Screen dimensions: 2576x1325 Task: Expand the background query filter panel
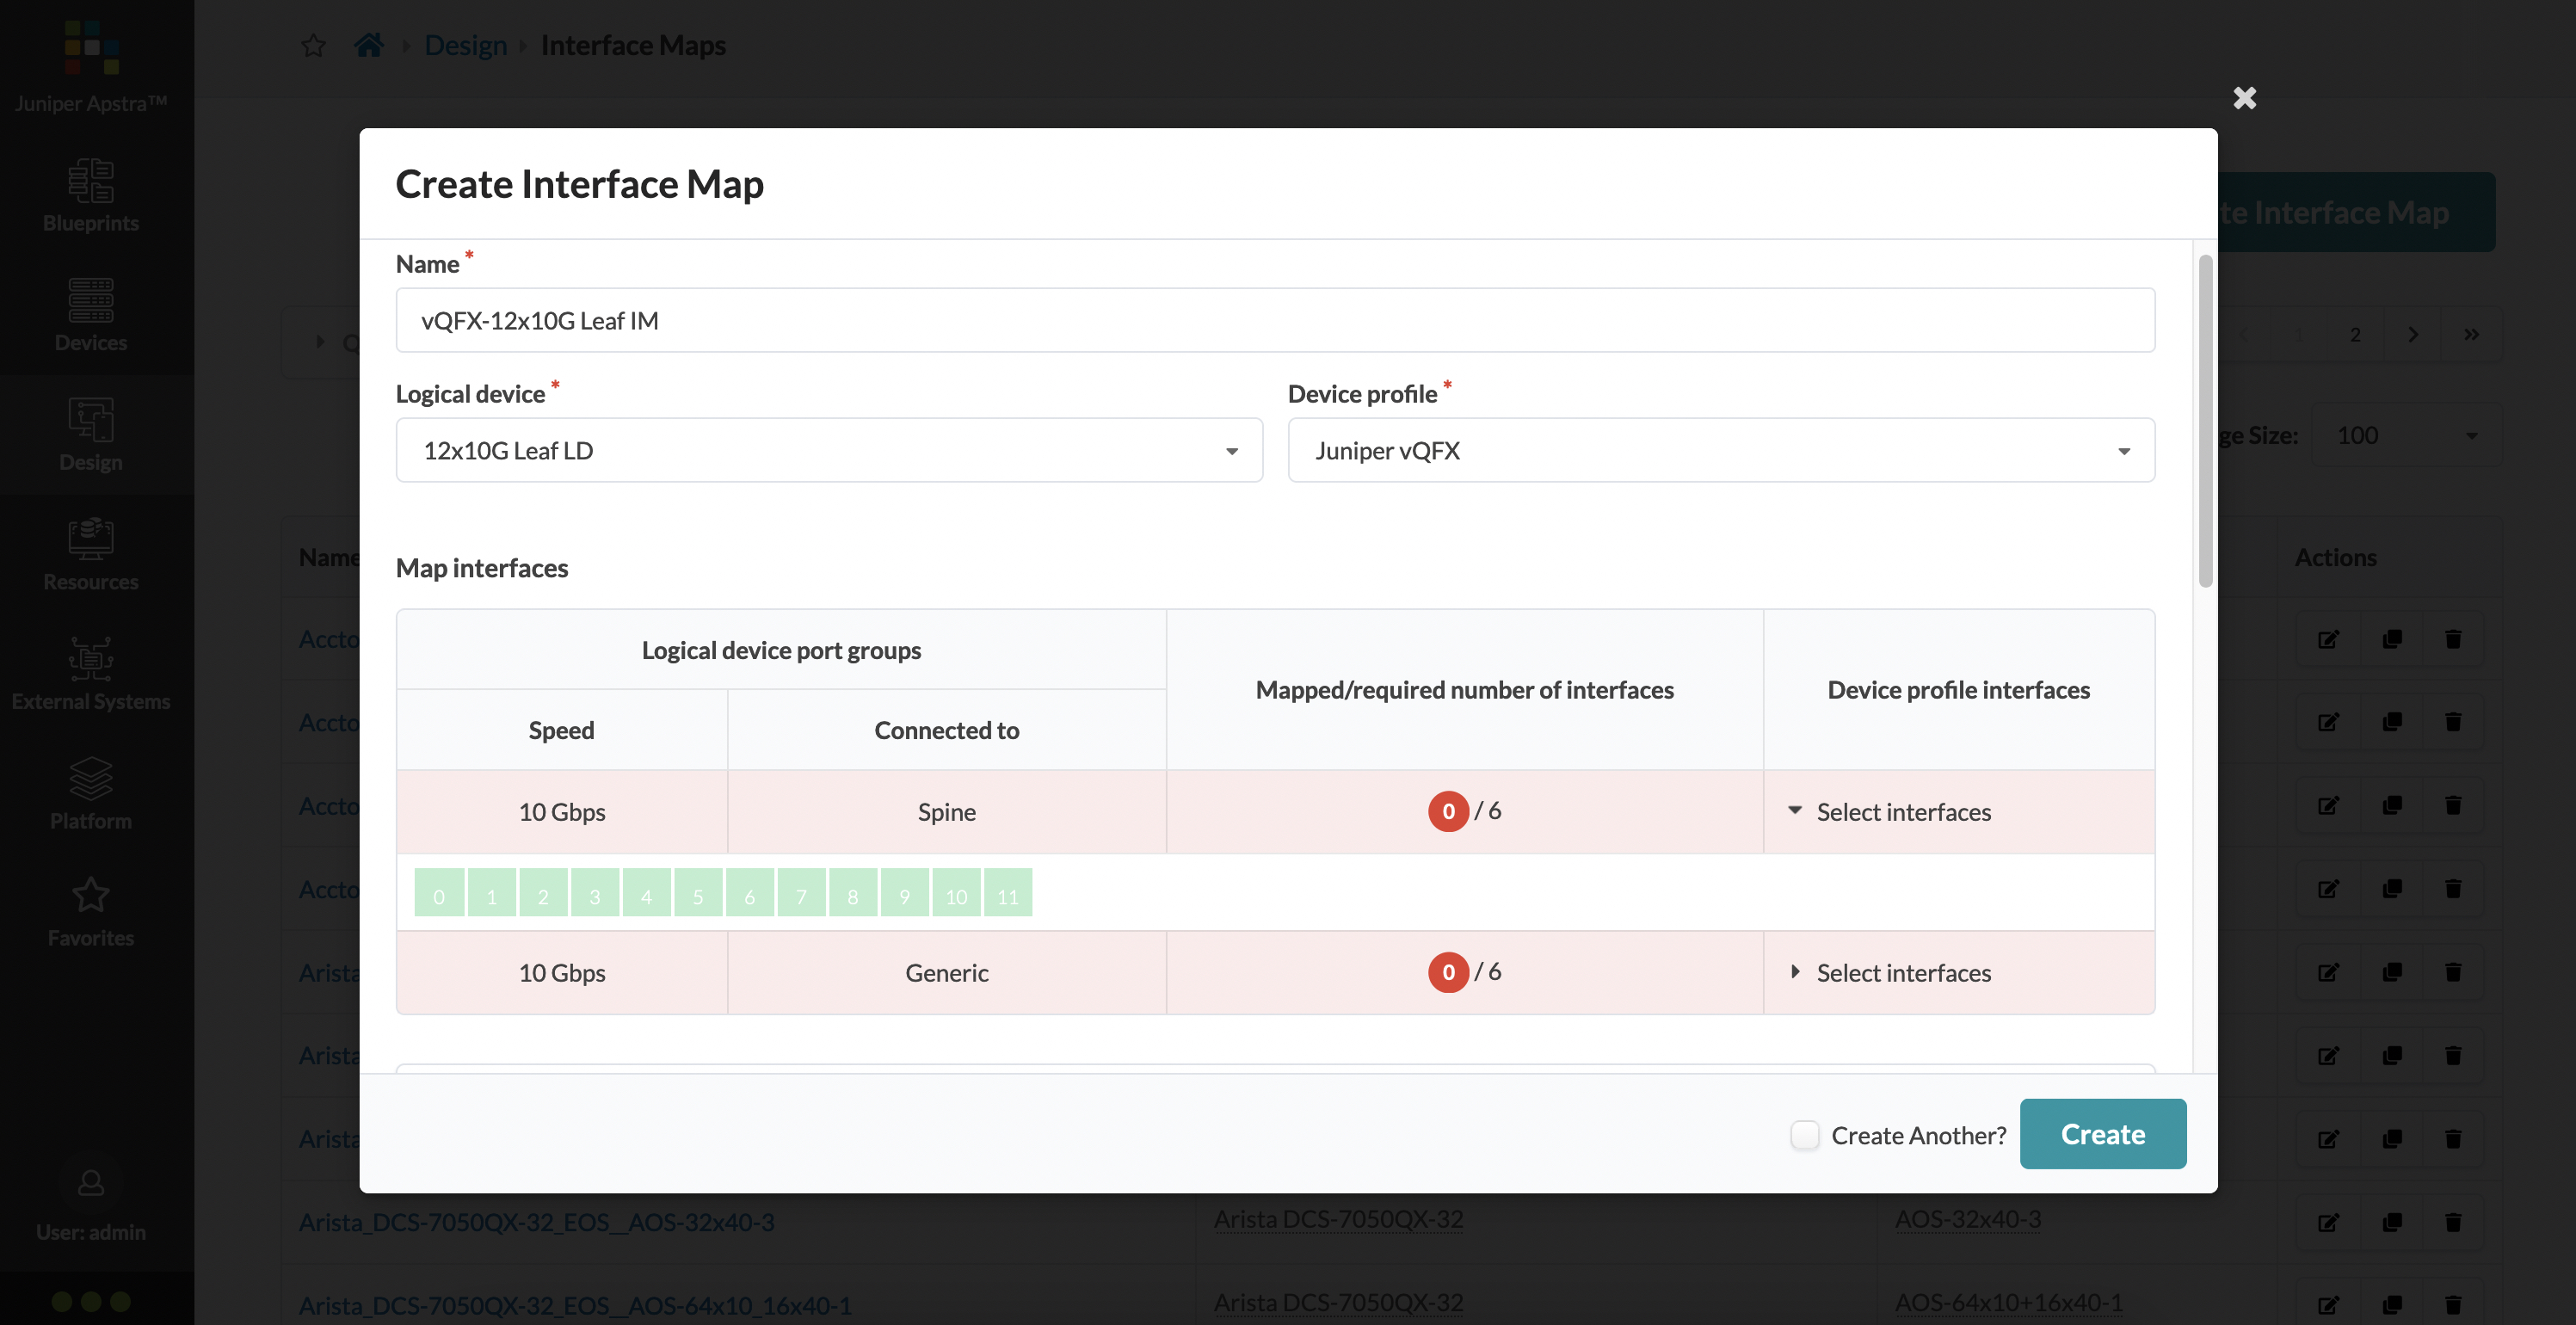[x=321, y=342]
